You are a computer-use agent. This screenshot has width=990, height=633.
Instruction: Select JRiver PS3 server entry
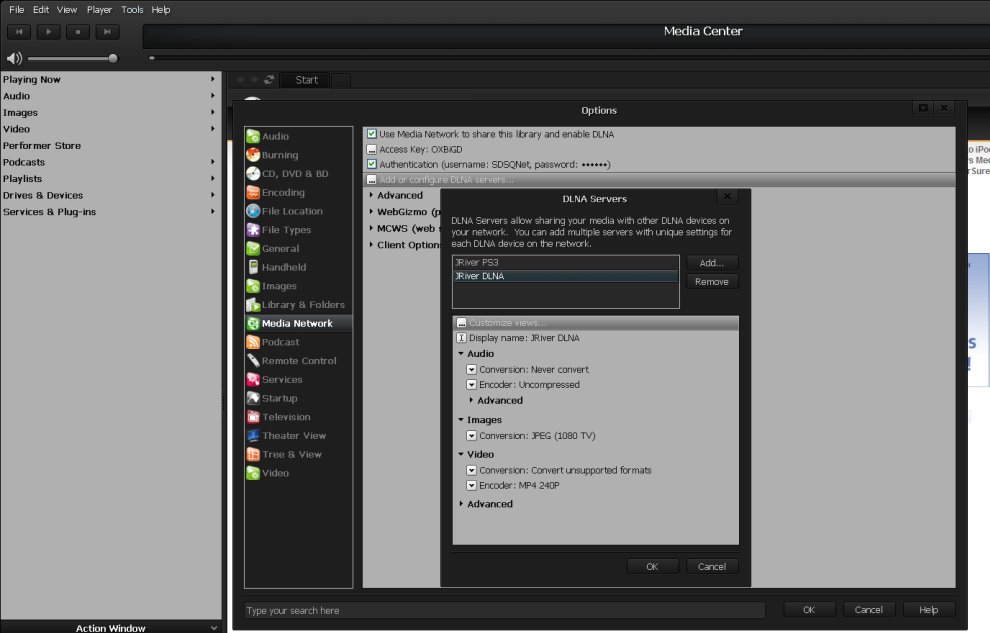pyautogui.click(x=566, y=263)
